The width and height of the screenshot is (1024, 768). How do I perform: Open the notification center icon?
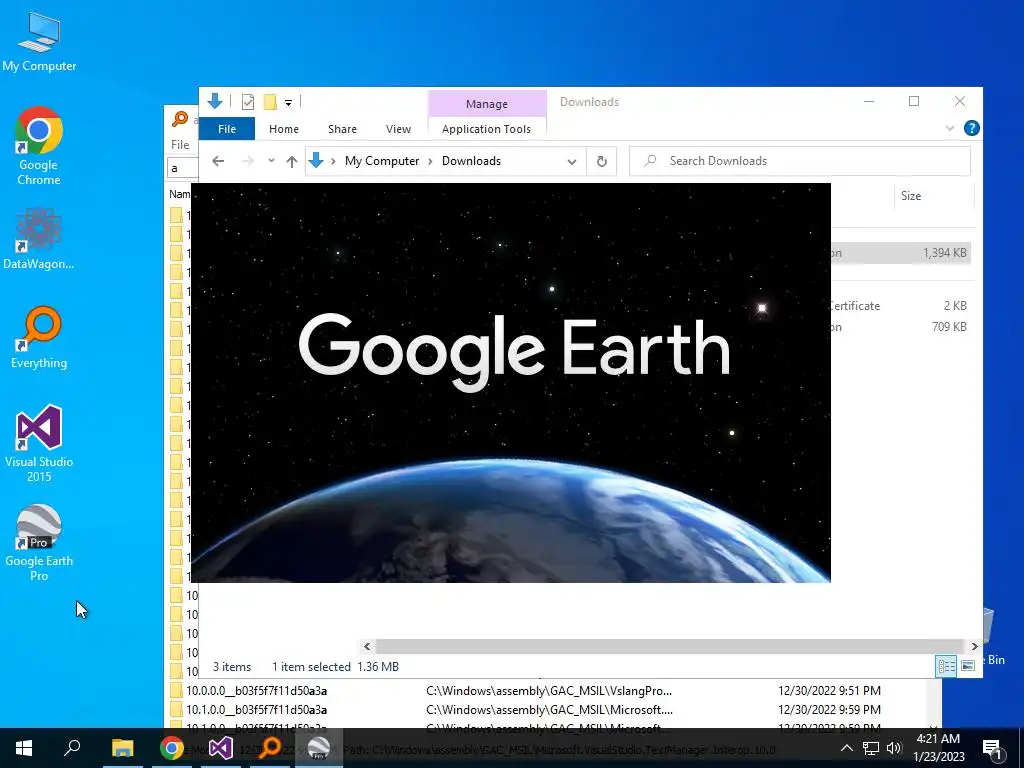point(991,749)
